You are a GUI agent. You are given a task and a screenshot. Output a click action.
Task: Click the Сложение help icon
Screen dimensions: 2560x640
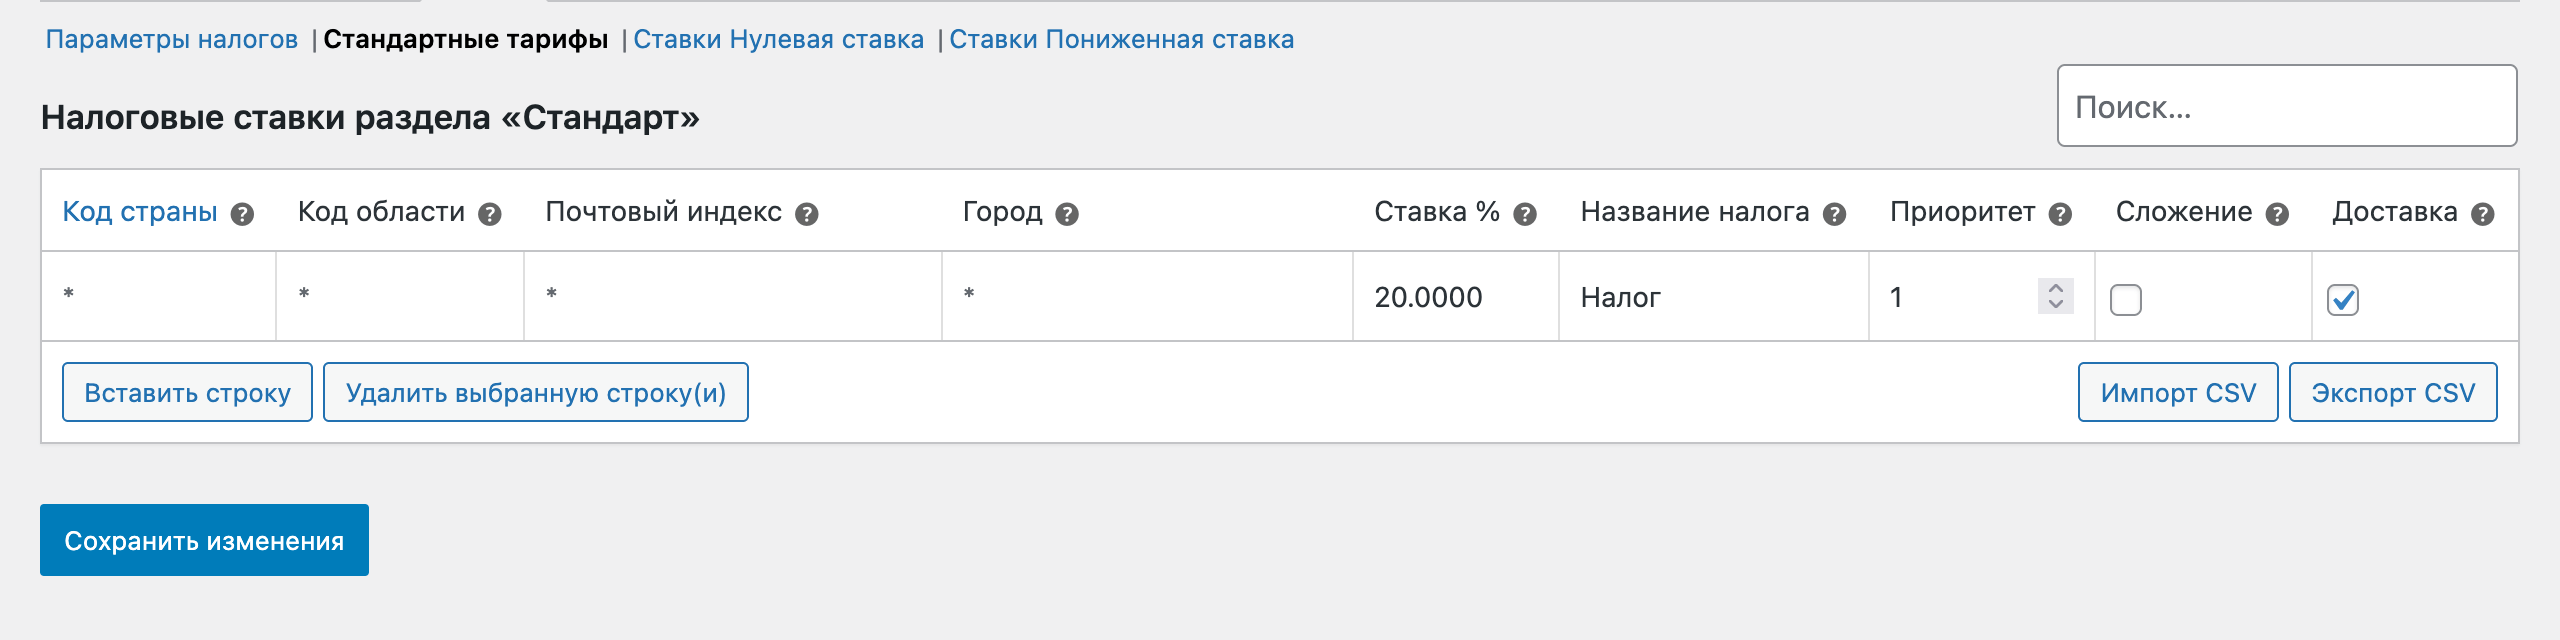2278,214
